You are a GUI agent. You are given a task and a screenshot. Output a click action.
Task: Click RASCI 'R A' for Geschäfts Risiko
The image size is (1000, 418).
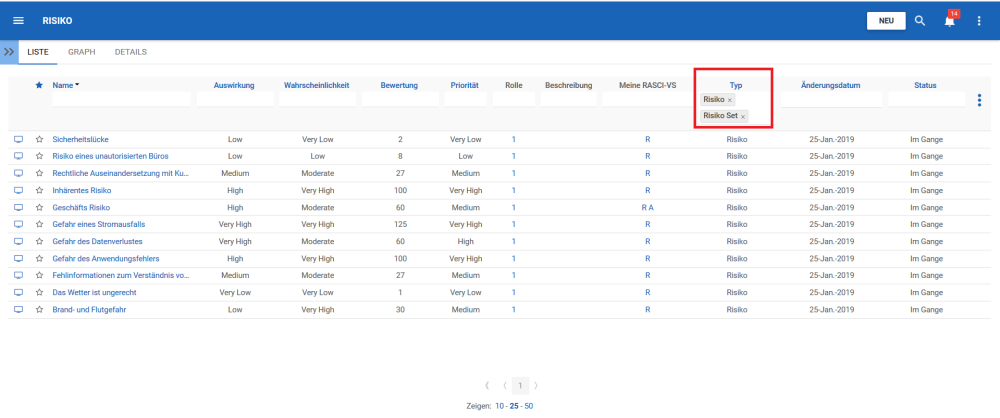[647, 207]
